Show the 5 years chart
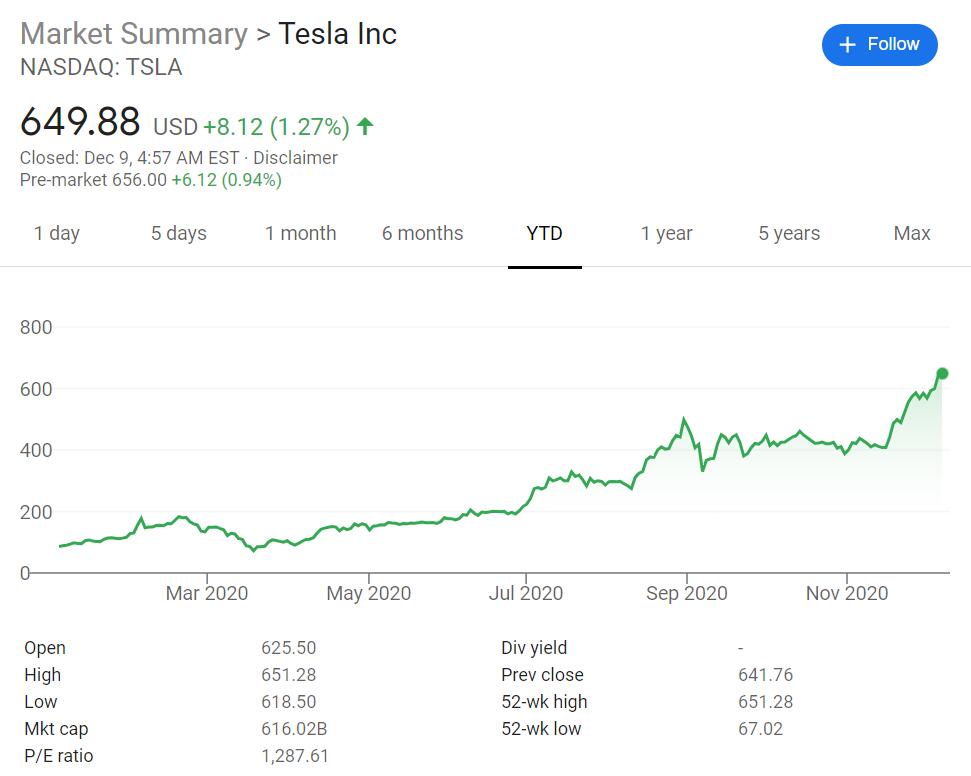The height and width of the screenshot is (776, 971). tap(788, 233)
